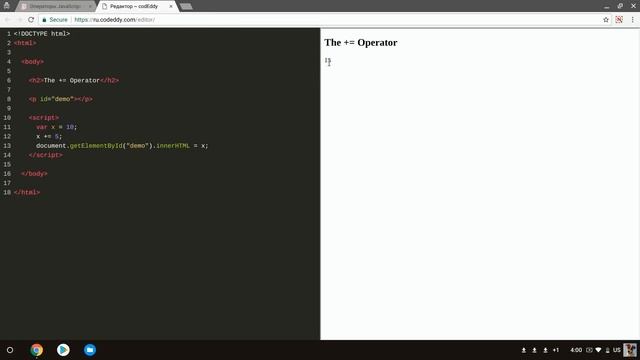Click the closing </body> tag line
The image size is (640, 360).
[x=34, y=173]
